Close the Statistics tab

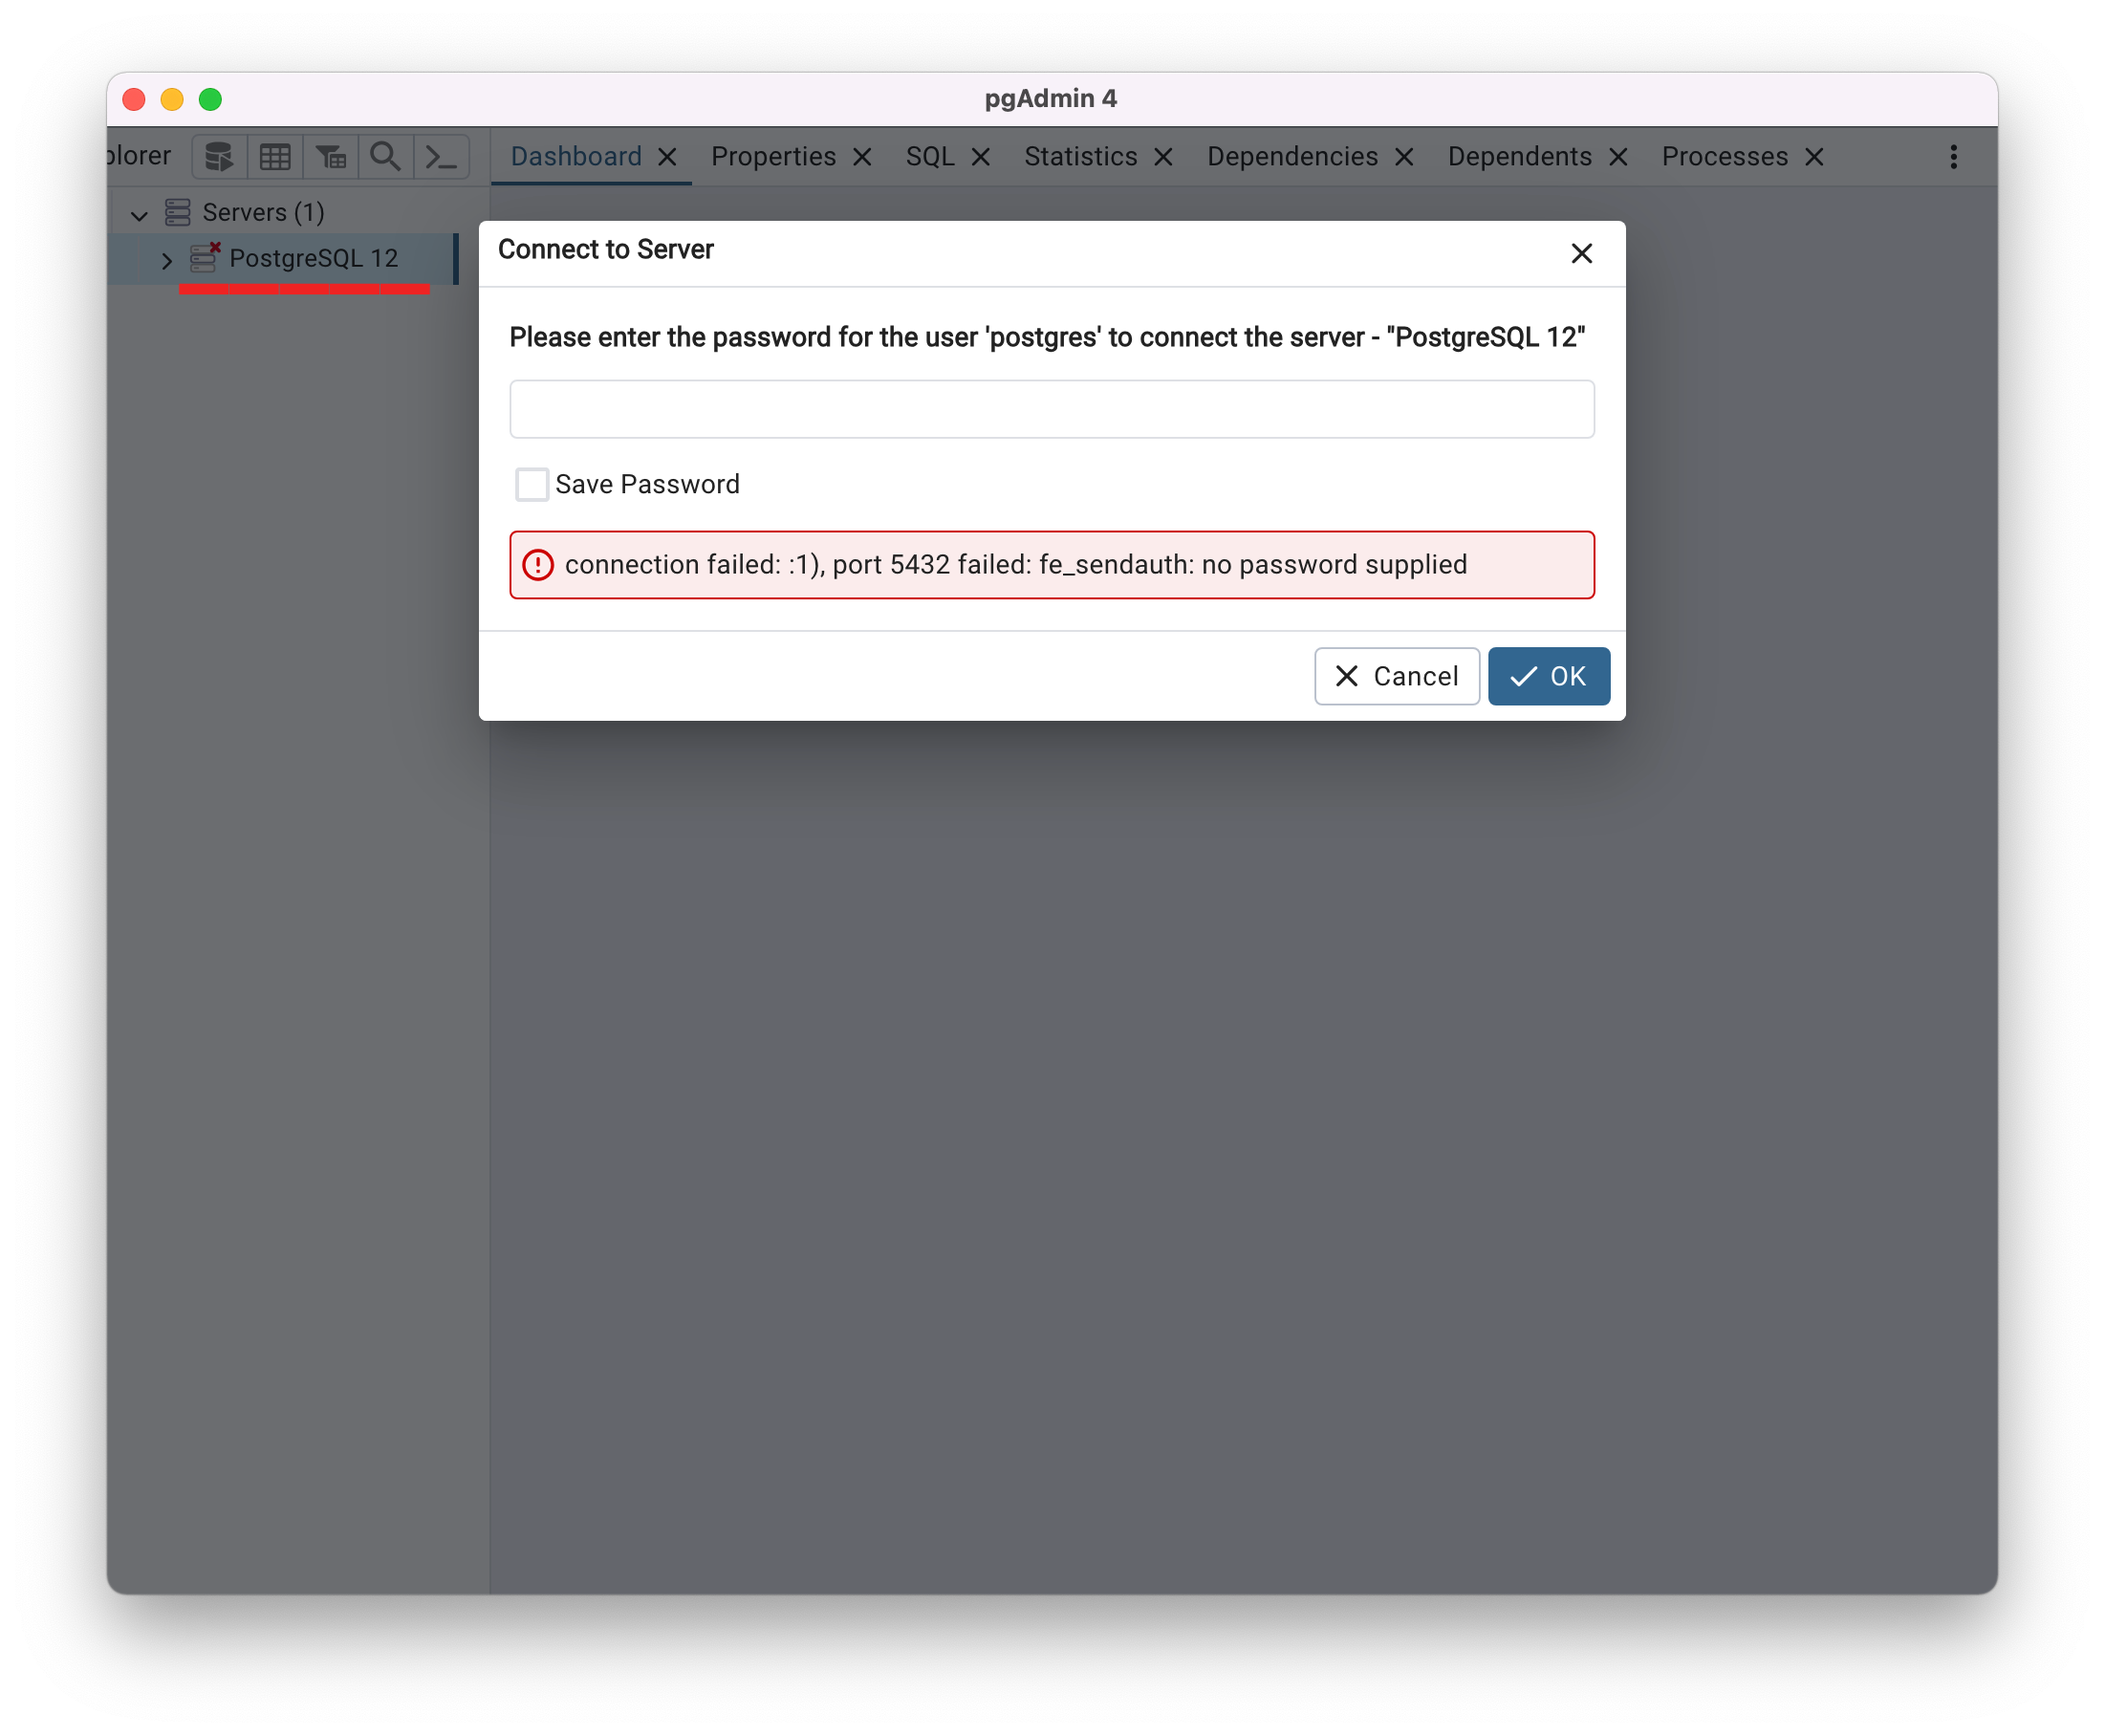tap(1163, 157)
